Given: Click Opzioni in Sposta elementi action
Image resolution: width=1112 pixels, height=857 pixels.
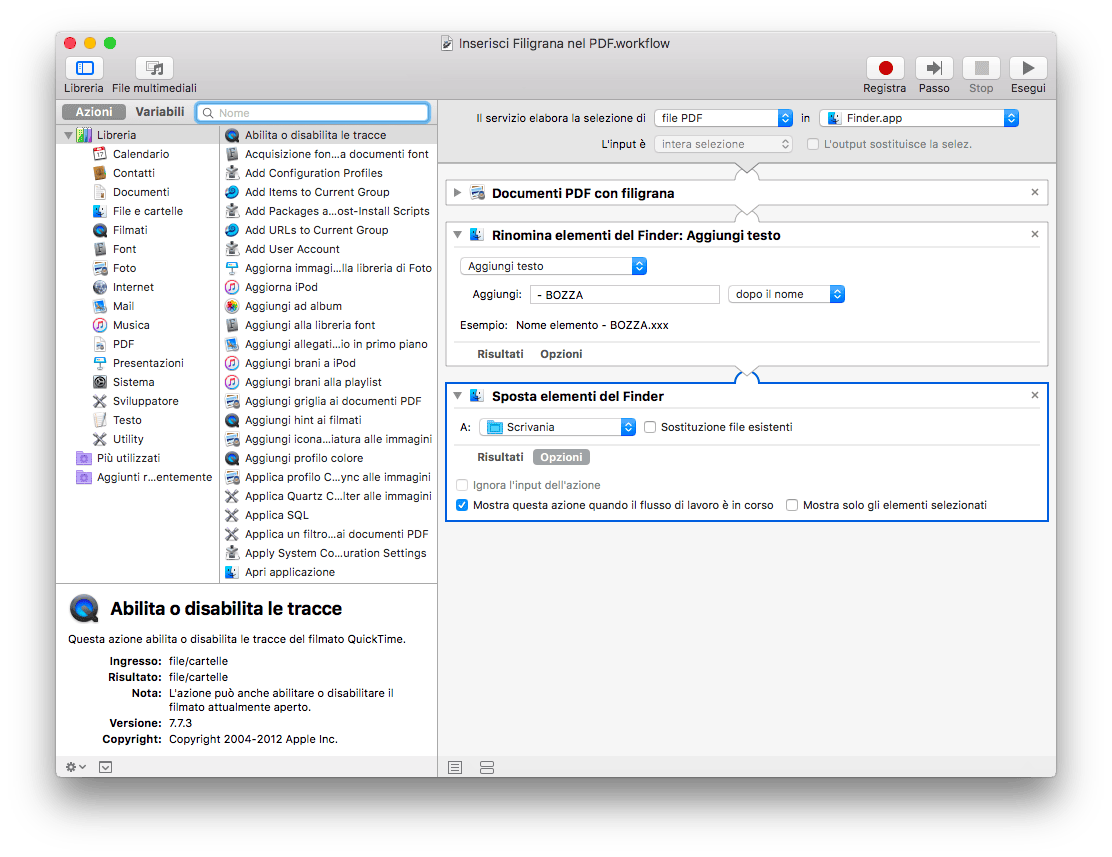Looking at the screenshot, I should tap(561, 458).
